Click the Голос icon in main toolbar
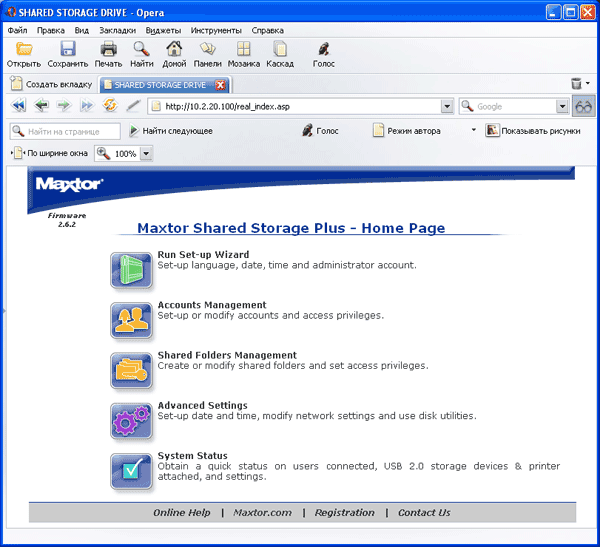 click(x=324, y=49)
